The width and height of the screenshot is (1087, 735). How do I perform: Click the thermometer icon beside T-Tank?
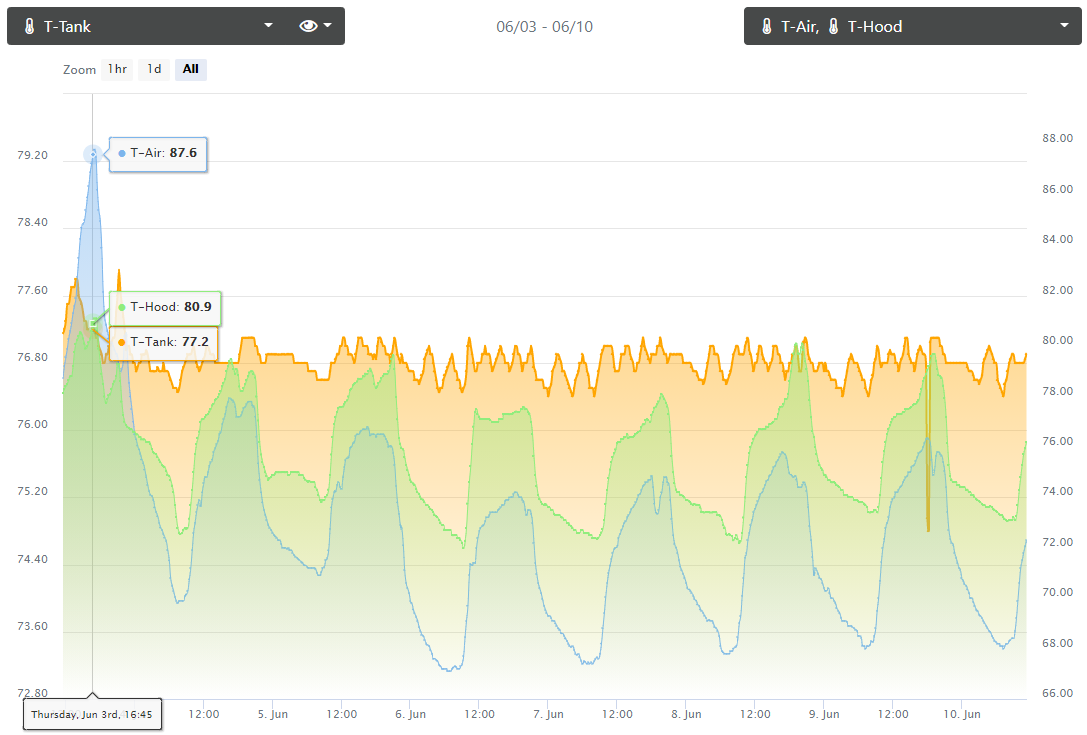tap(29, 26)
